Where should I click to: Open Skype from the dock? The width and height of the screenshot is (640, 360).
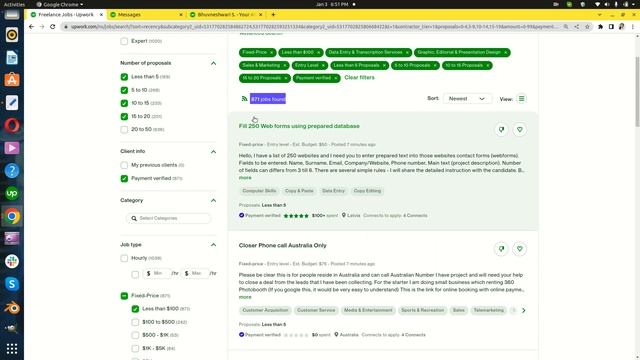tap(12, 284)
